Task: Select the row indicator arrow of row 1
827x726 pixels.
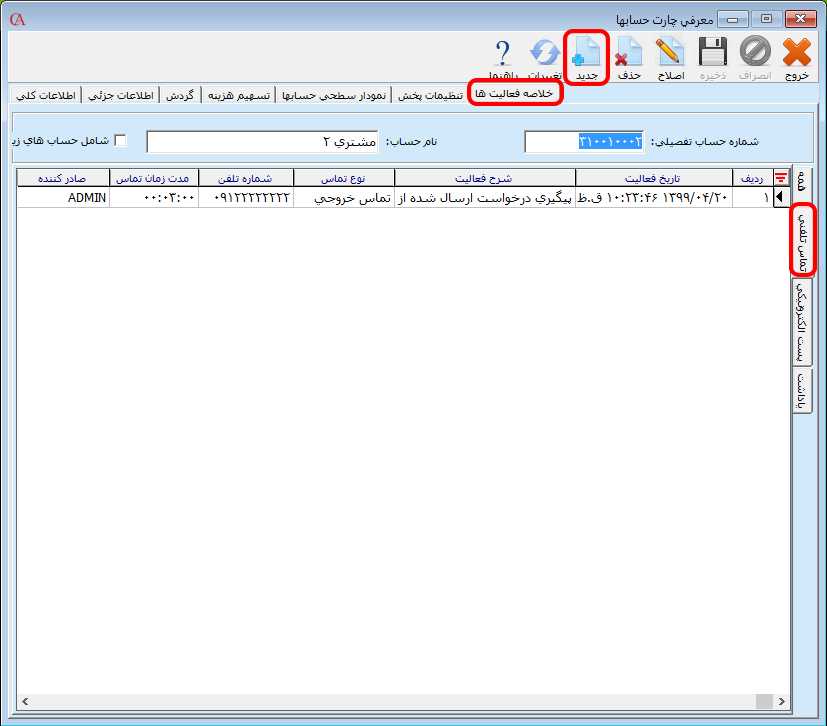Action: click(x=781, y=198)
